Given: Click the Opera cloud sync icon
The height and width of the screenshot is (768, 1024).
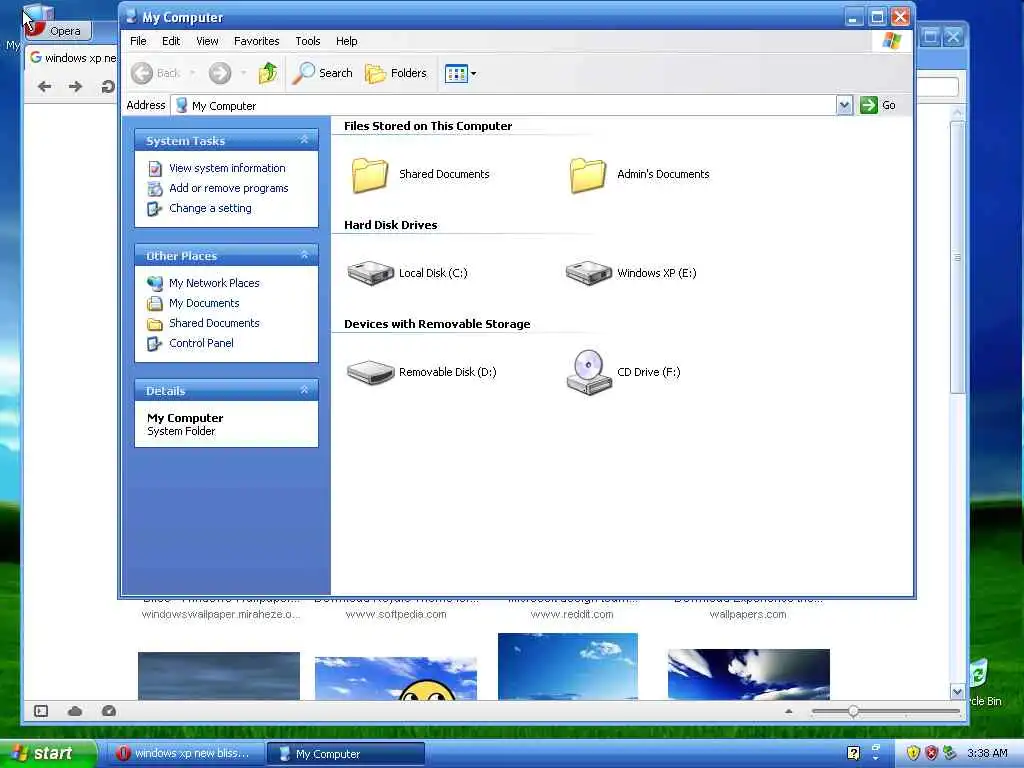Looking at the screenshot, I should click(x=75, y=711).
